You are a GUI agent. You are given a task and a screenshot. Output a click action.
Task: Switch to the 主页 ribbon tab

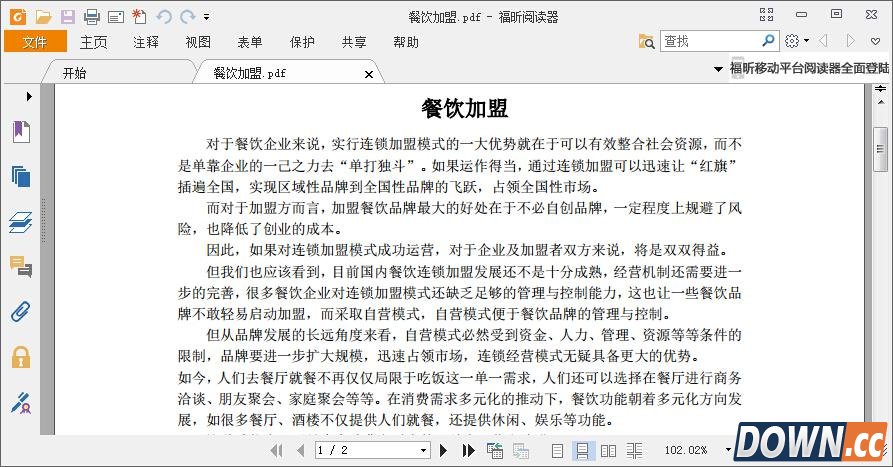[93, 42]
